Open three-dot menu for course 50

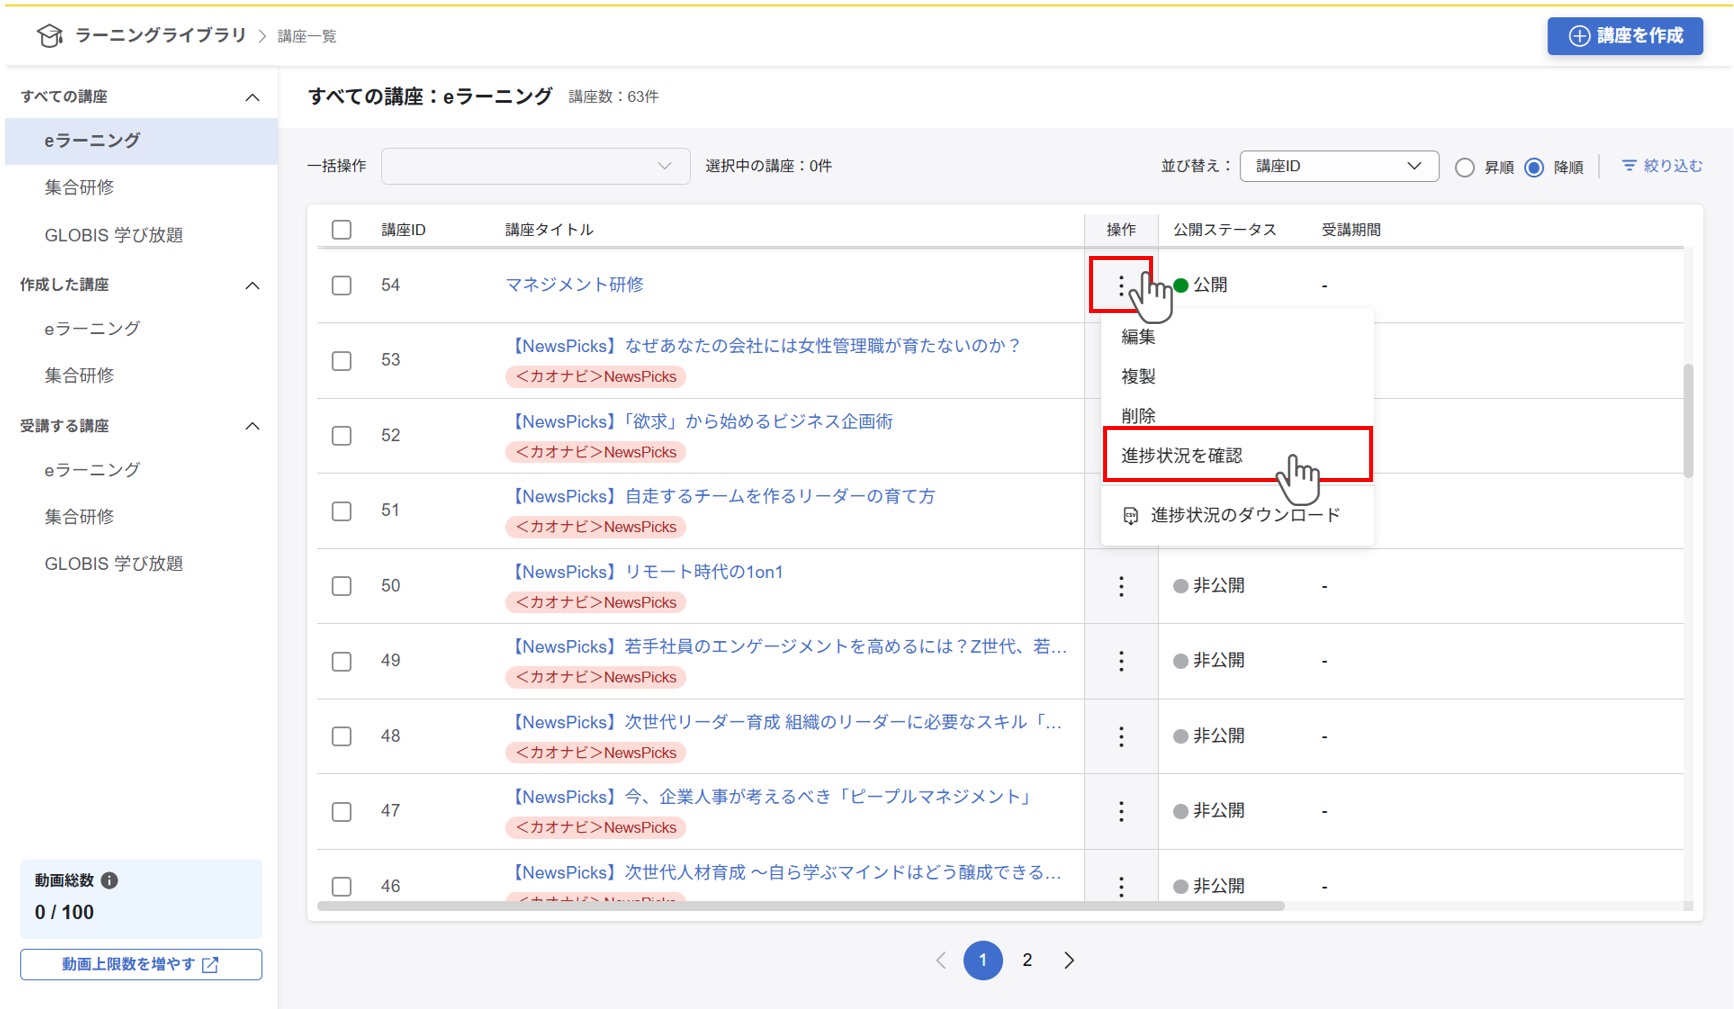tap(1121, 586)
